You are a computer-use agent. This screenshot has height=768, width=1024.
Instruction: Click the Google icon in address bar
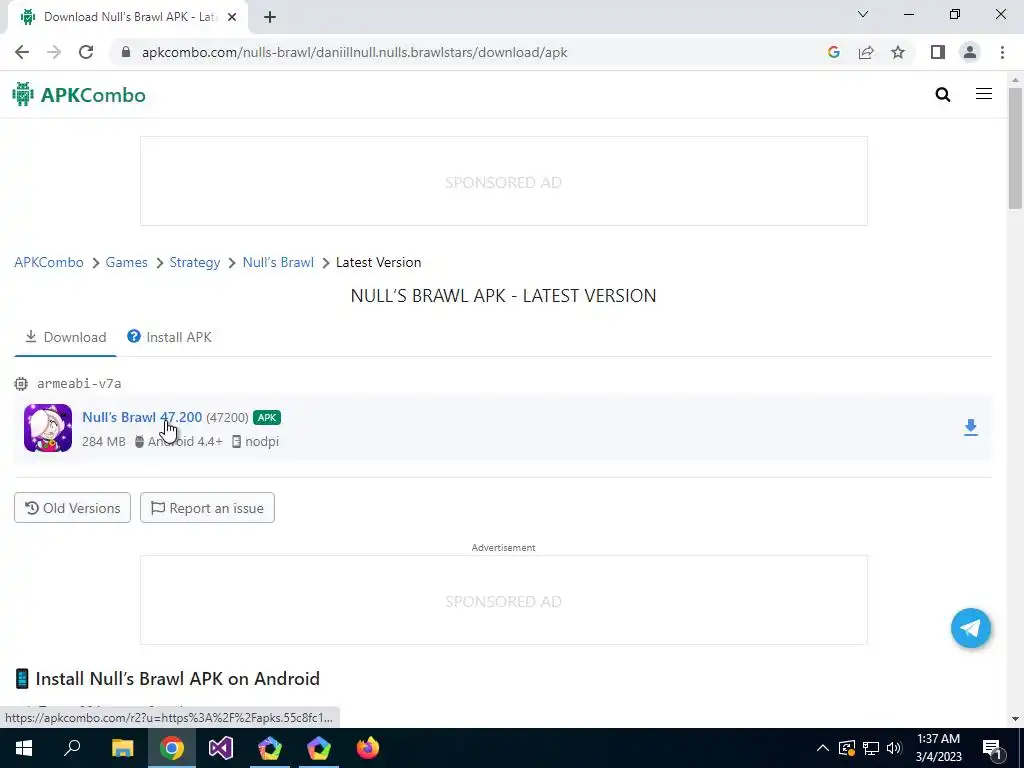tap(833, 52)
